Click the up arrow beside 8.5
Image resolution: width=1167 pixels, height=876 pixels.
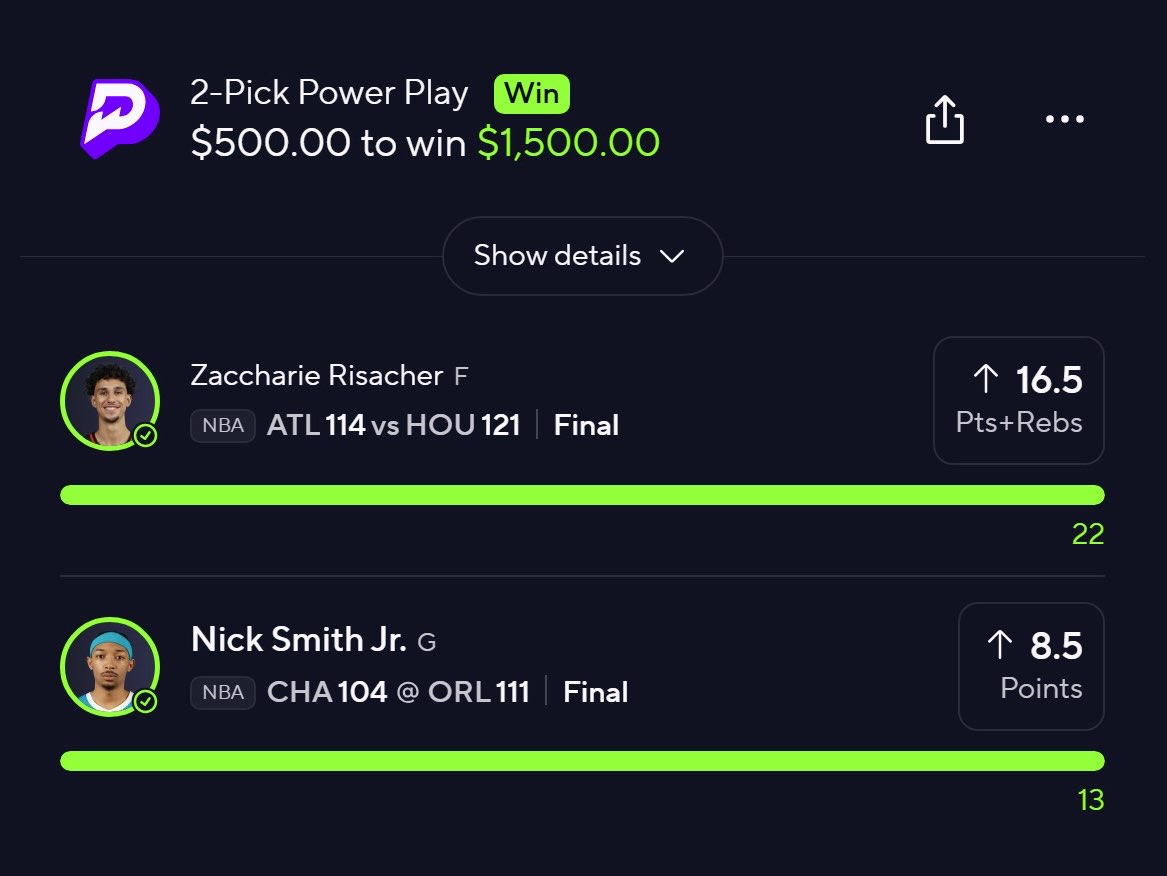(x=1000, y=645)
